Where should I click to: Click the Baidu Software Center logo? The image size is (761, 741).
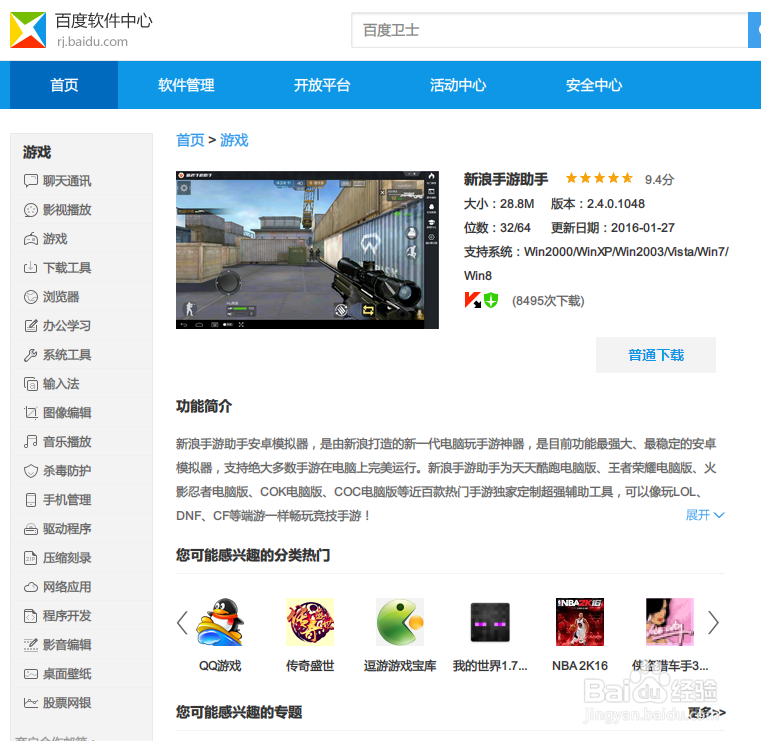coord(28,30)
